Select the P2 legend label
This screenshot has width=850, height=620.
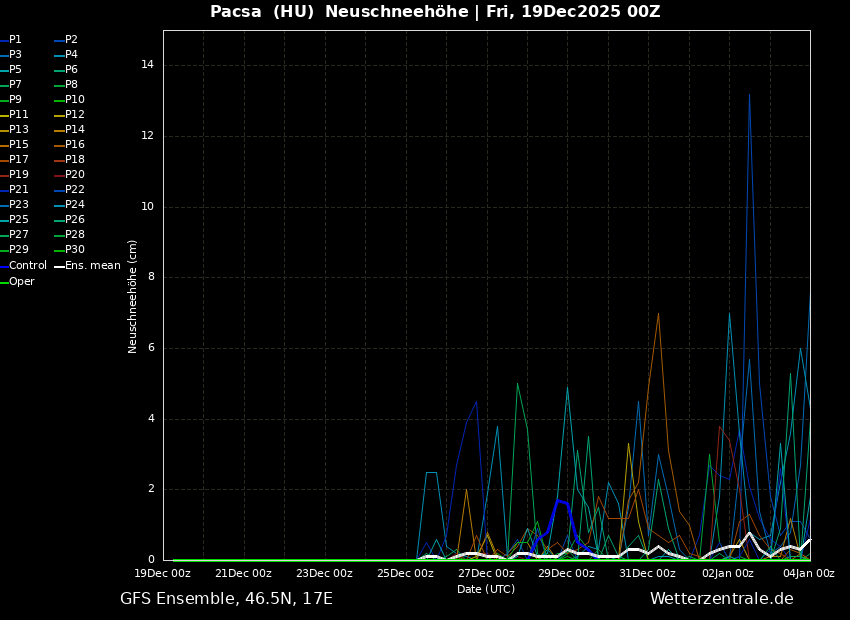71,40
